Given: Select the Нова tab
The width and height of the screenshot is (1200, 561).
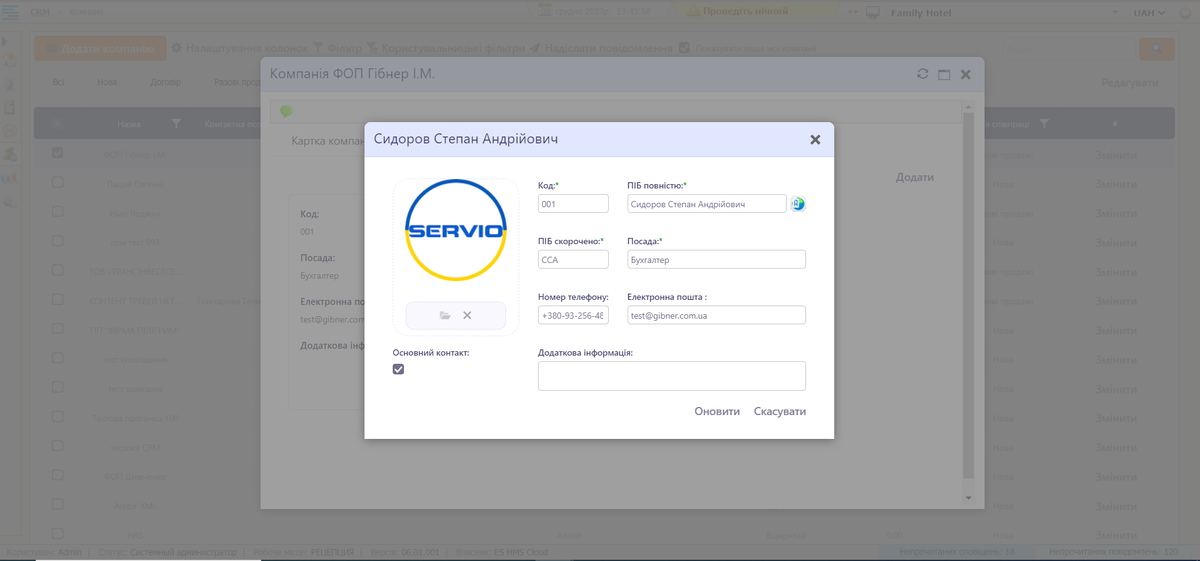Looking at the screenshot, I should click(107, 83).
